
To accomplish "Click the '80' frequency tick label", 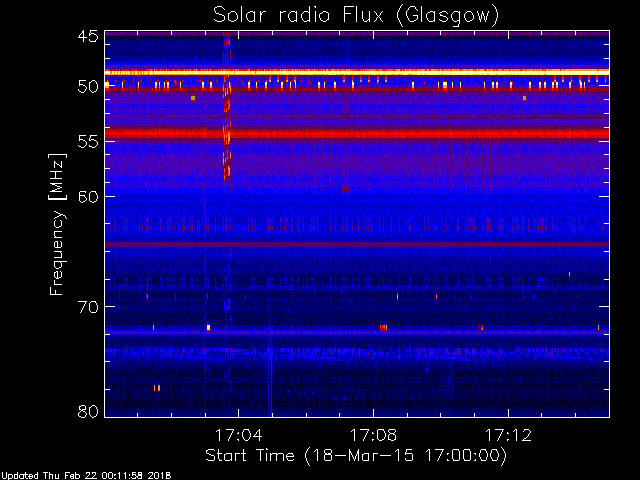I will coord(88,411).
